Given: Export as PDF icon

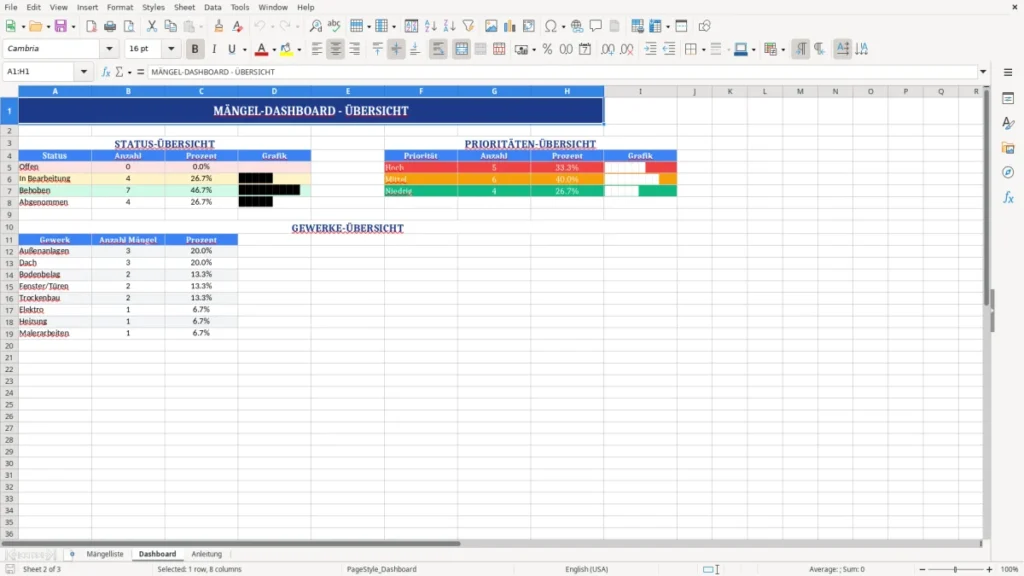Looking at the screenshot, I should point(91,26).
